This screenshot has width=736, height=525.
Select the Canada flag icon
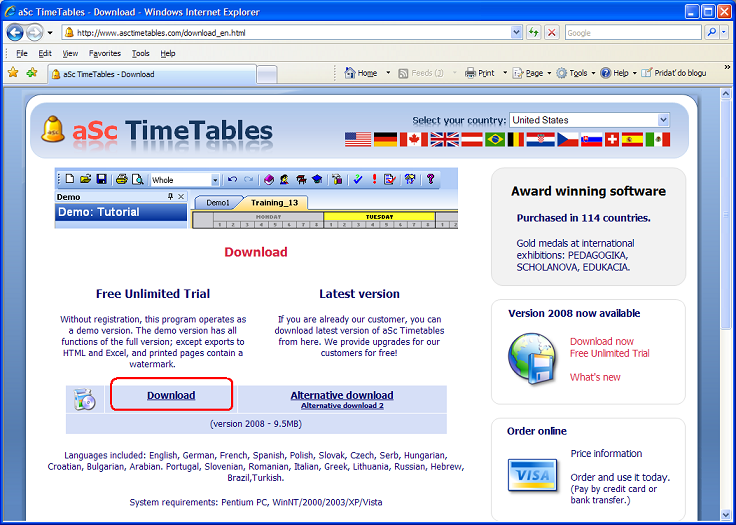coord(413,140)
